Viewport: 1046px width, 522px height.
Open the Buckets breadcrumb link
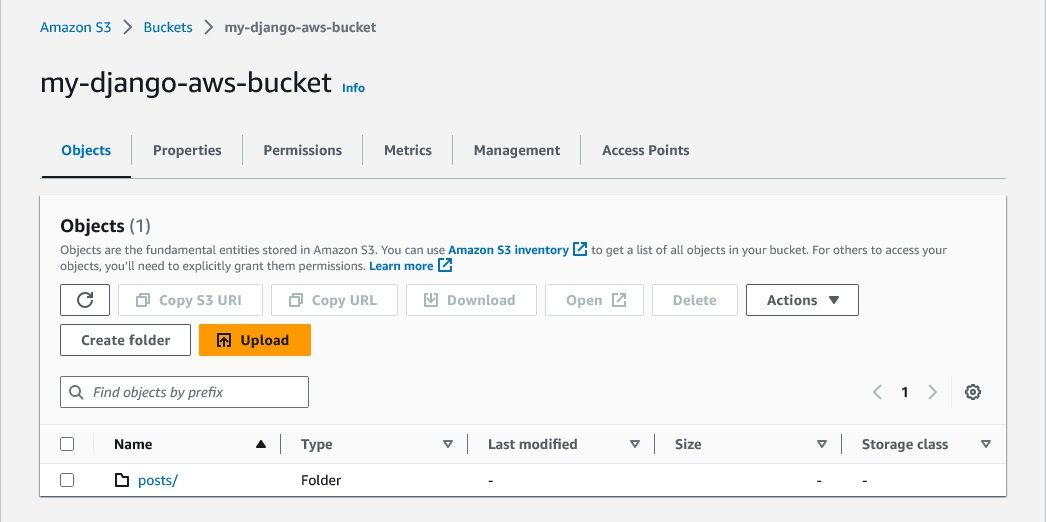[168, 27]
